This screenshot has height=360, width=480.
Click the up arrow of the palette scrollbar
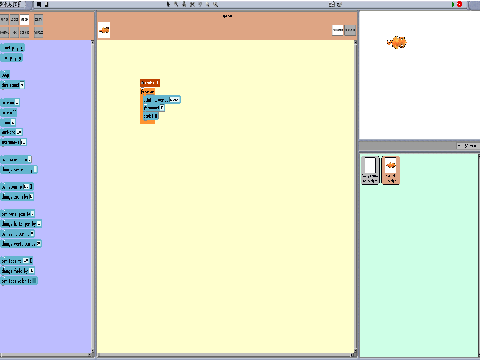point(93,42)
